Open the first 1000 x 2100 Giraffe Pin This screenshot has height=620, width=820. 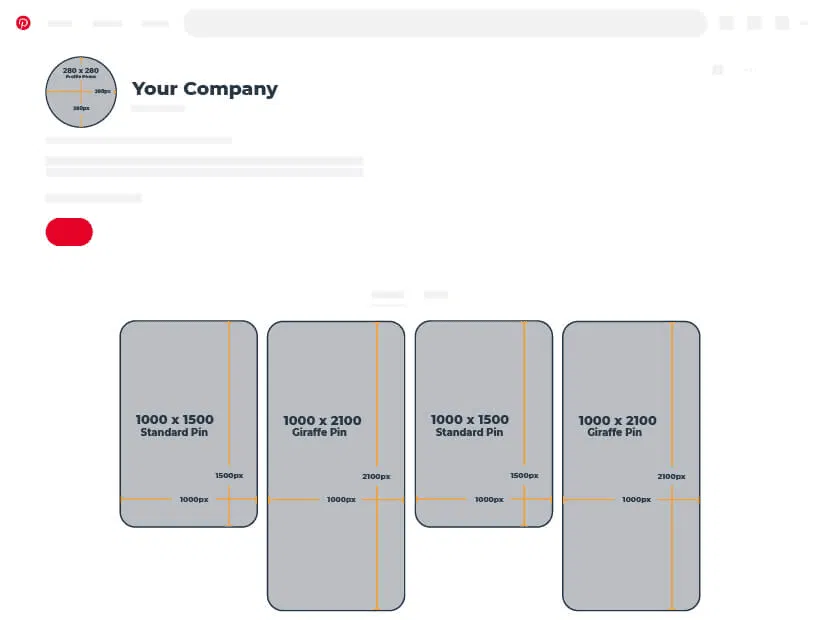pos(336,465)
